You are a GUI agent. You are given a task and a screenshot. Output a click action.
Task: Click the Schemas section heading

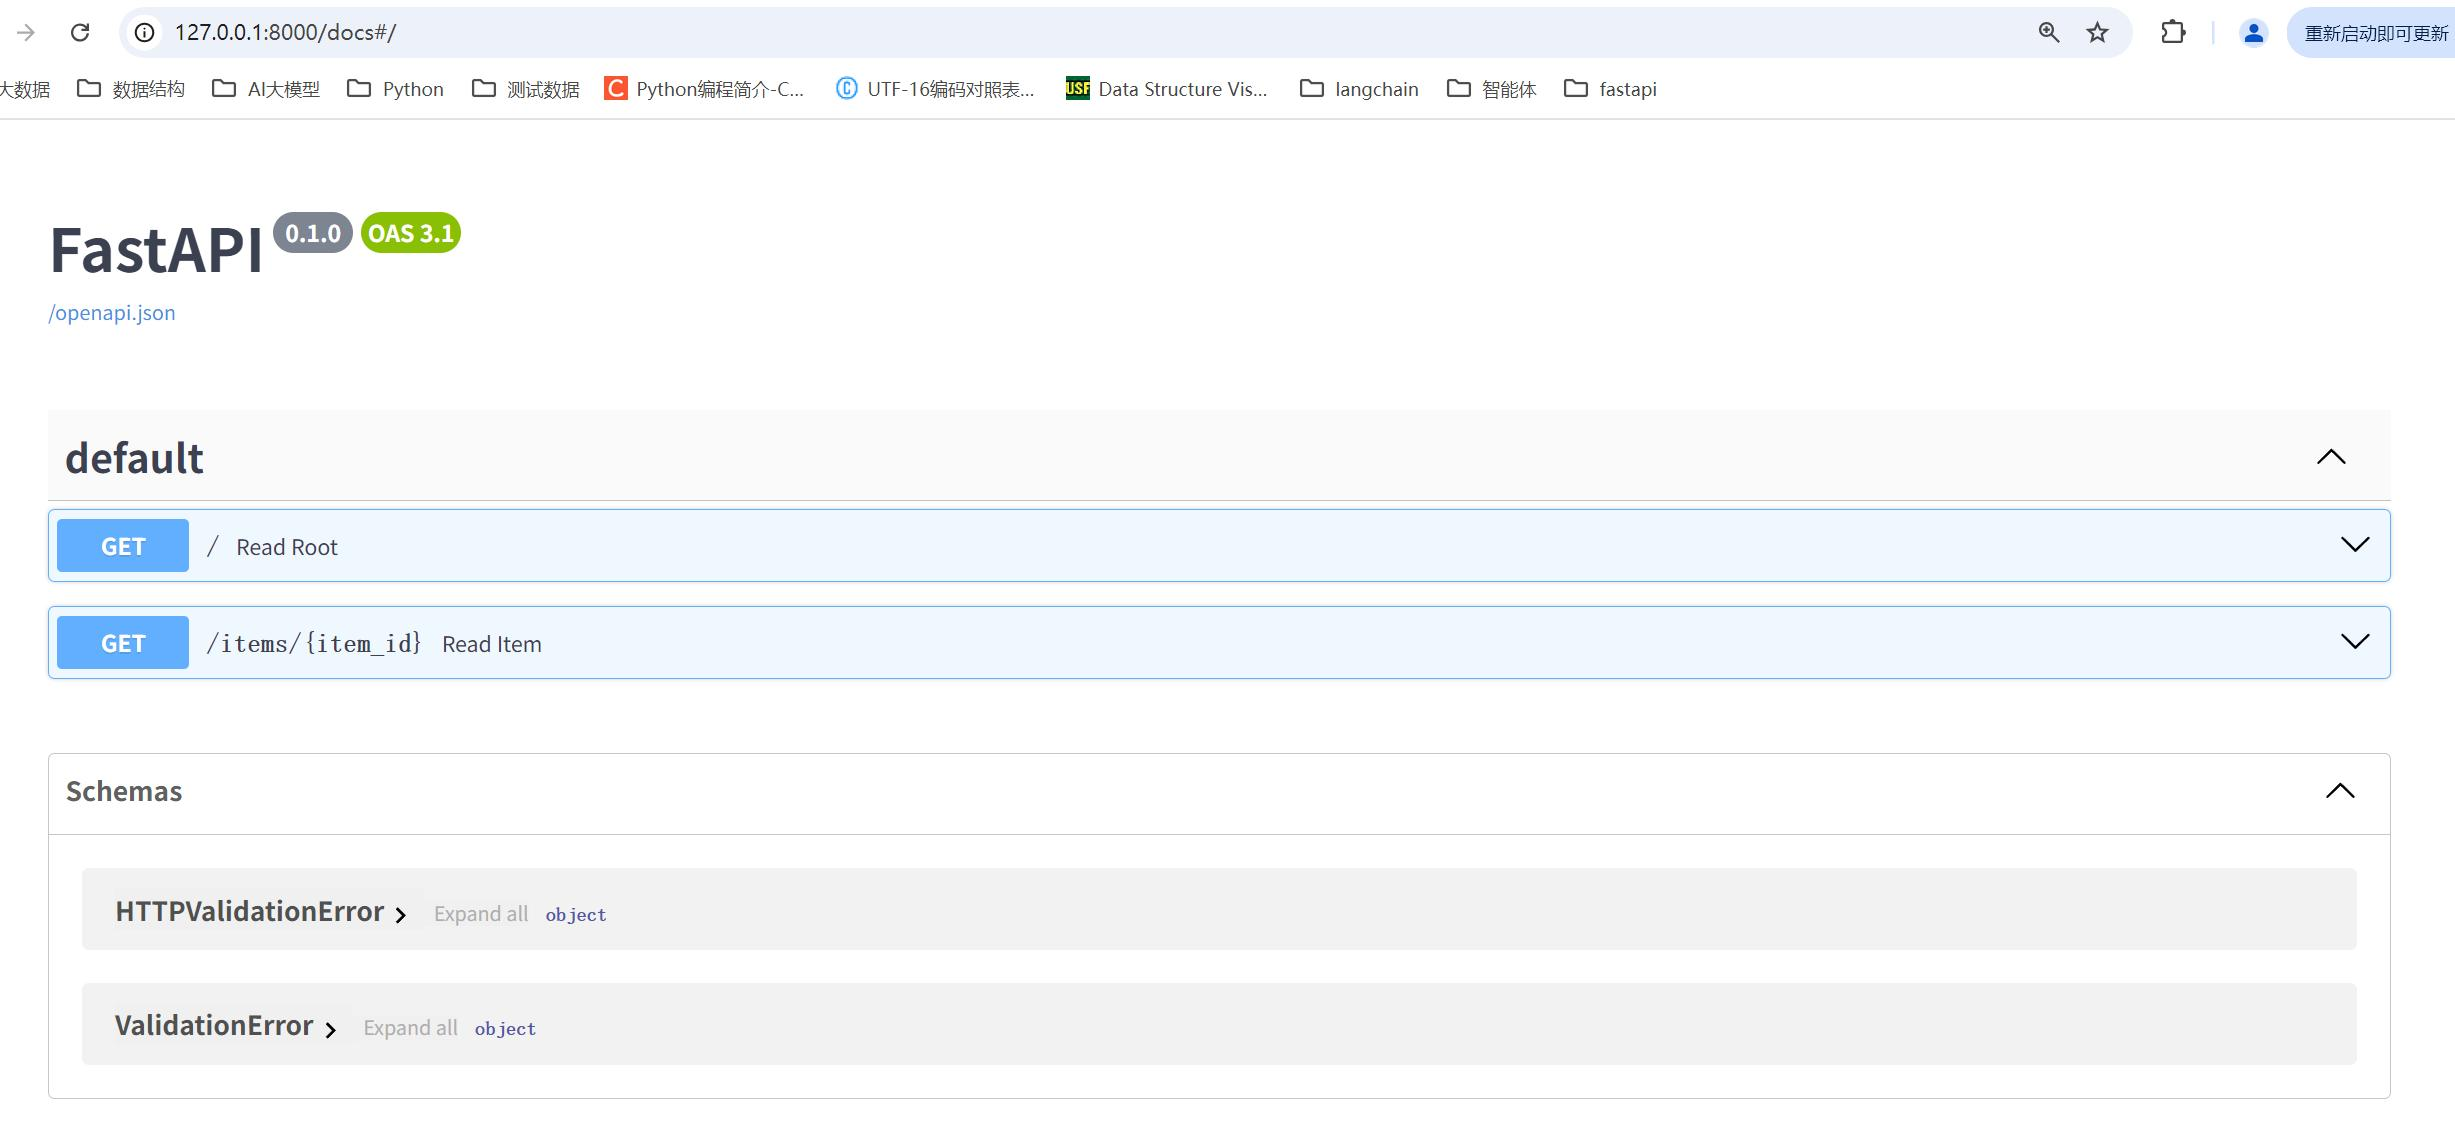pos(124,791)
